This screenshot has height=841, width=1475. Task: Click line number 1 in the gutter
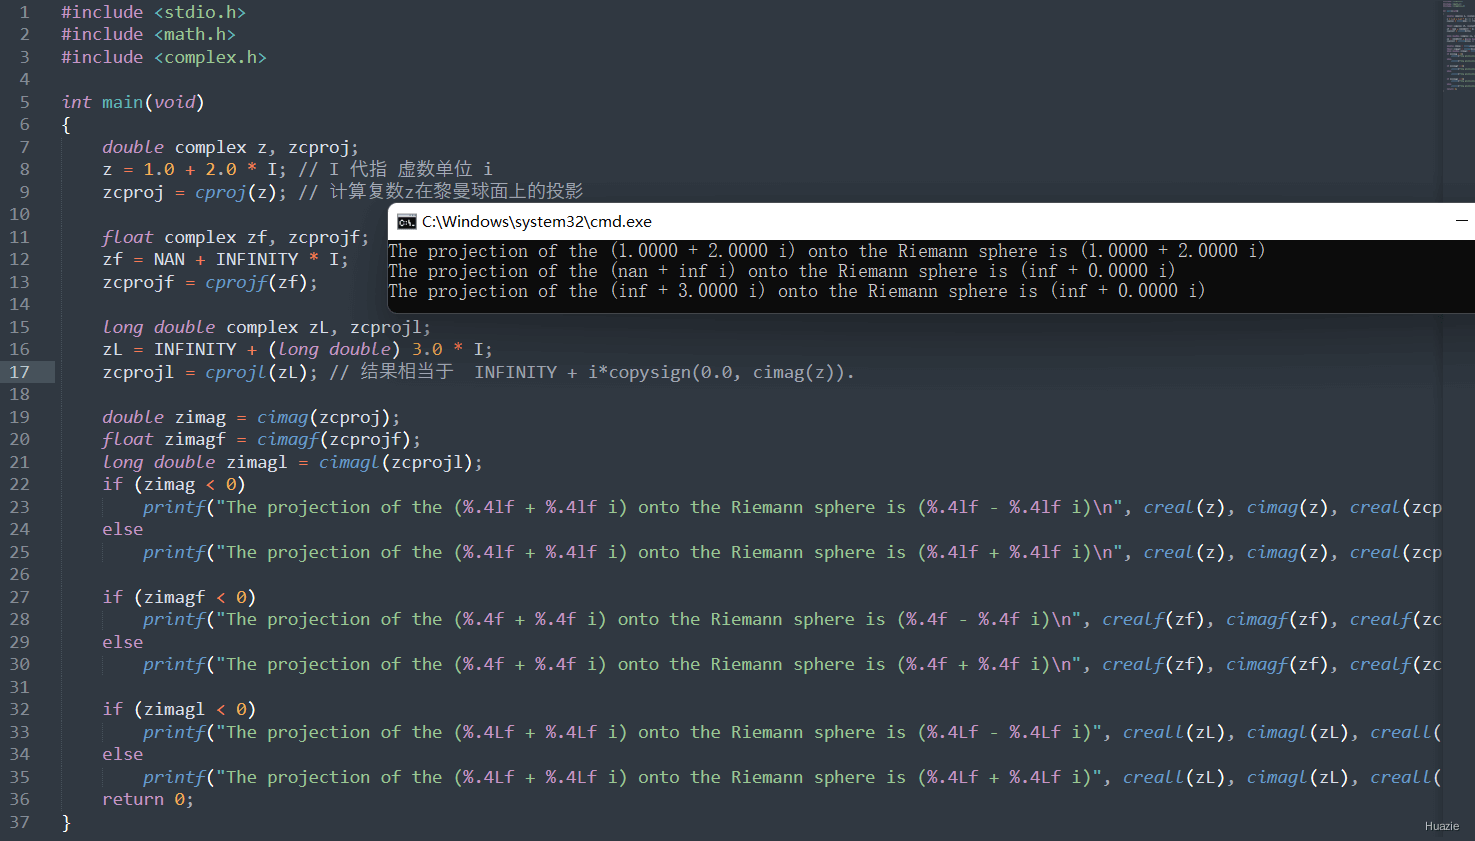(25, 12)
